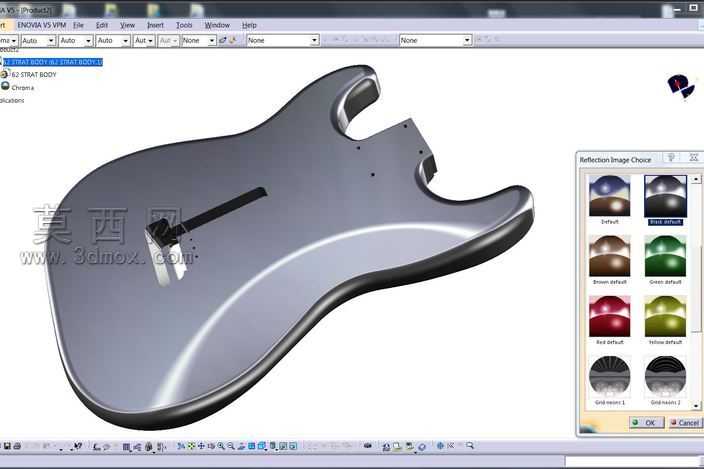Confirm with the OK button
The width and height of the screenshot is (704, 469).
click(x=647, y=422)
